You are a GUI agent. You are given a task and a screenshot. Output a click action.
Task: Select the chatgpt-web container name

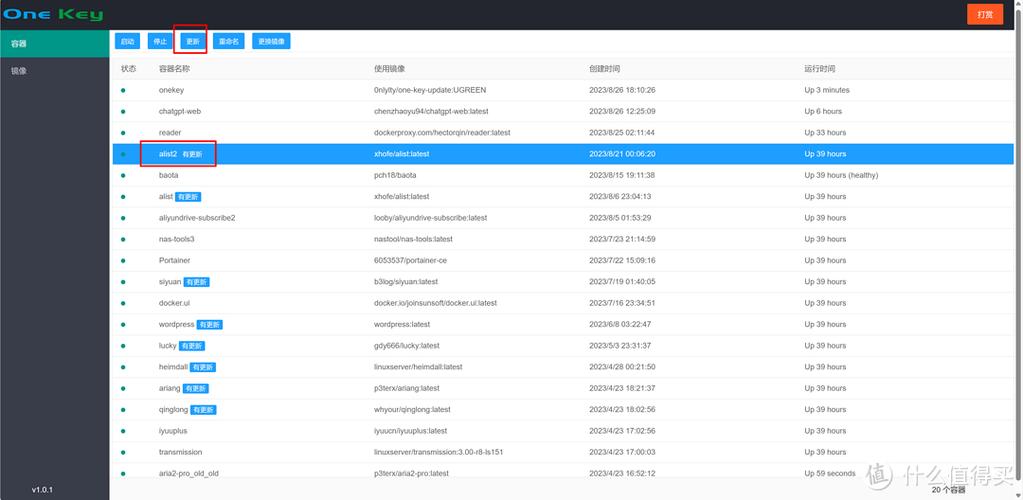(179, 112)
